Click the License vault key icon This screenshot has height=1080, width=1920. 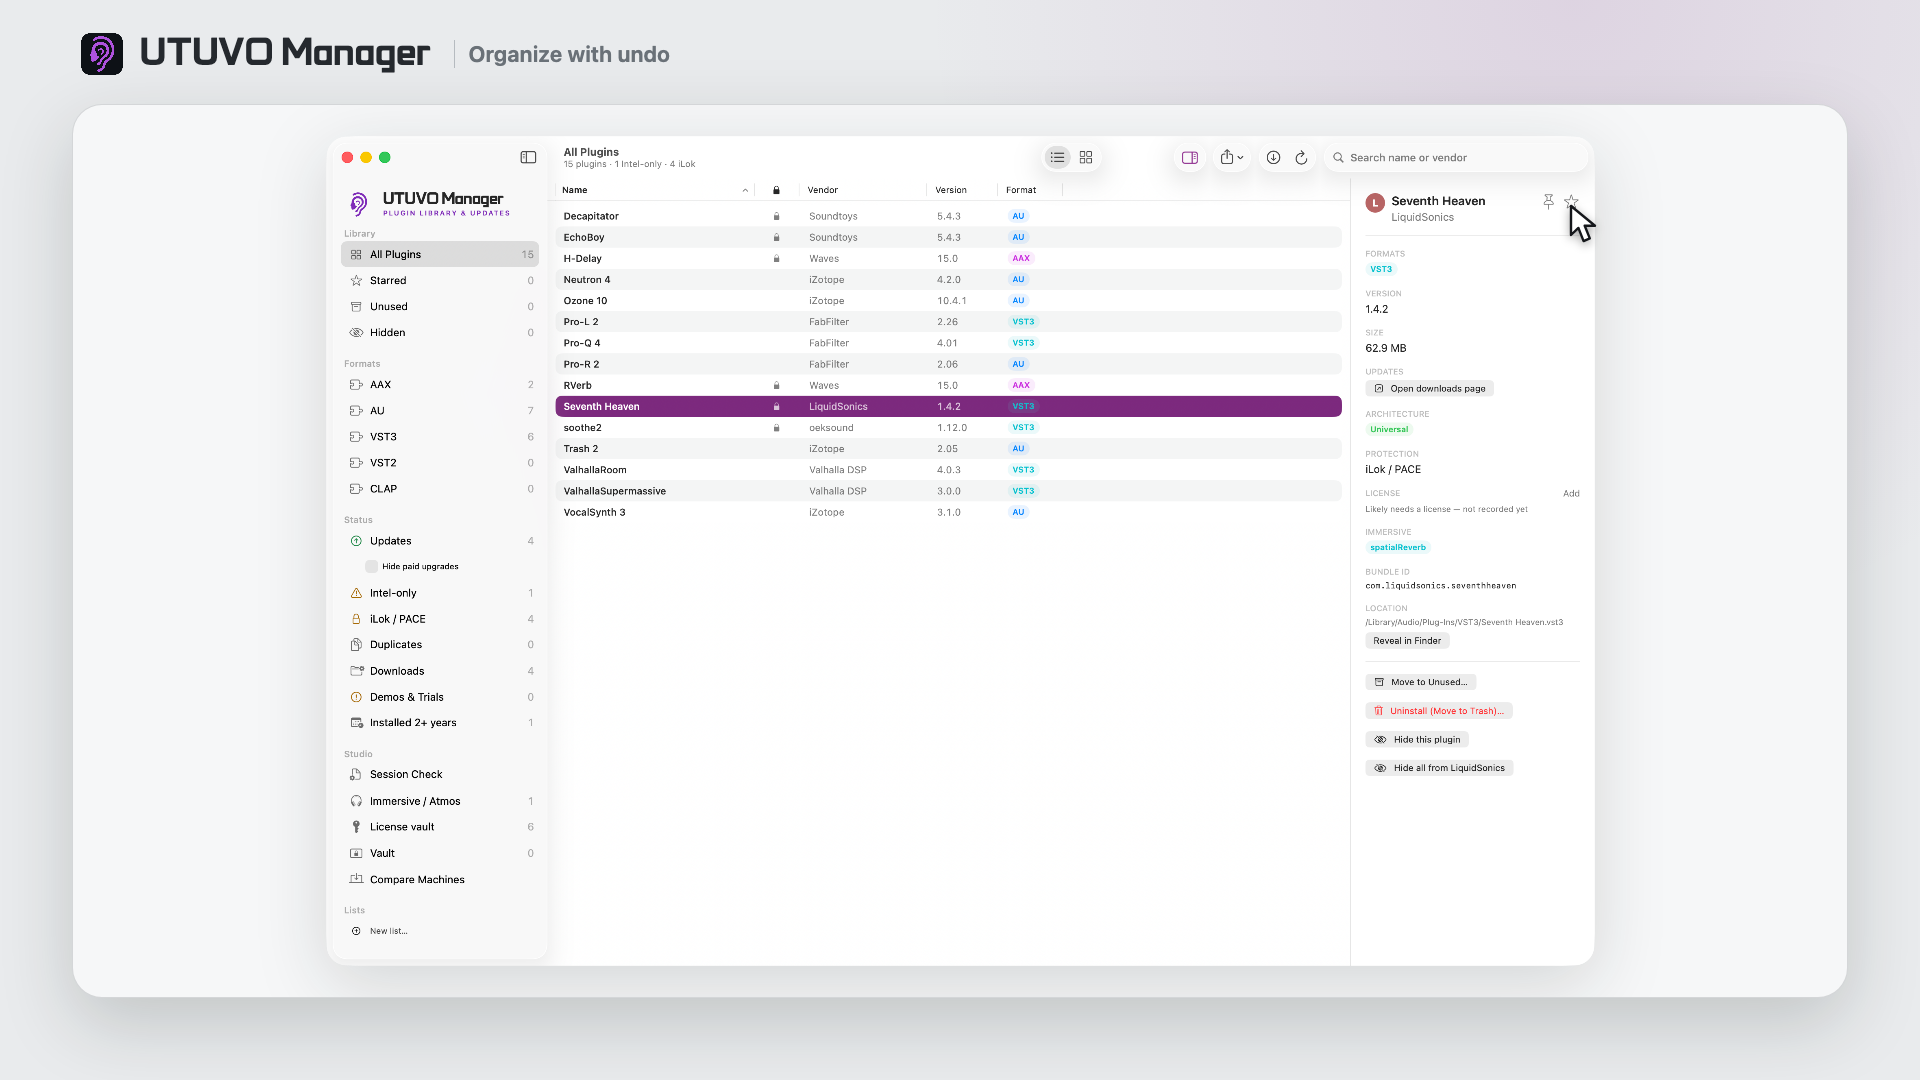tap(356, 827)
